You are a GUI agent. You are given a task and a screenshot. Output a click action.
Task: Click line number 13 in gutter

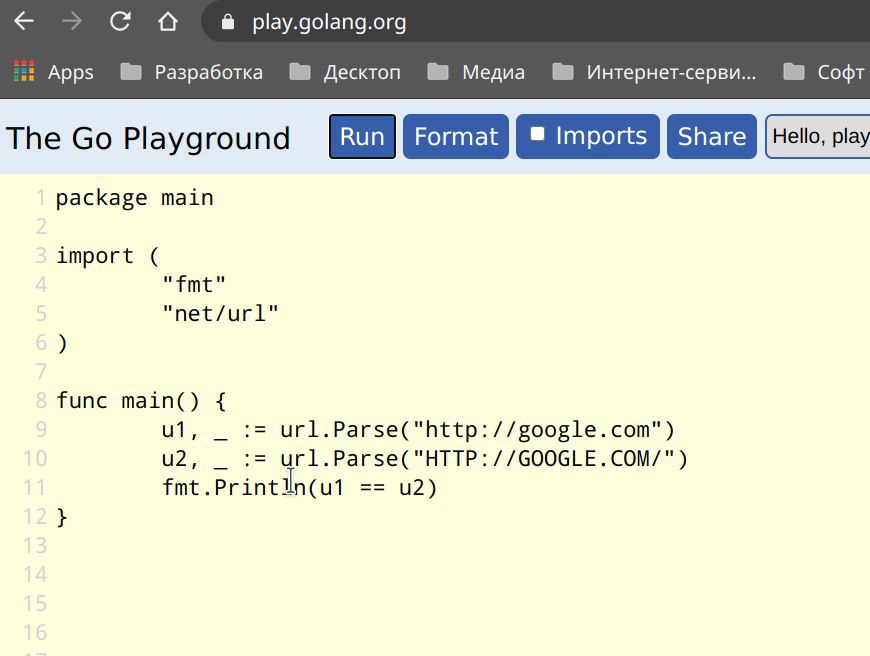35,546
